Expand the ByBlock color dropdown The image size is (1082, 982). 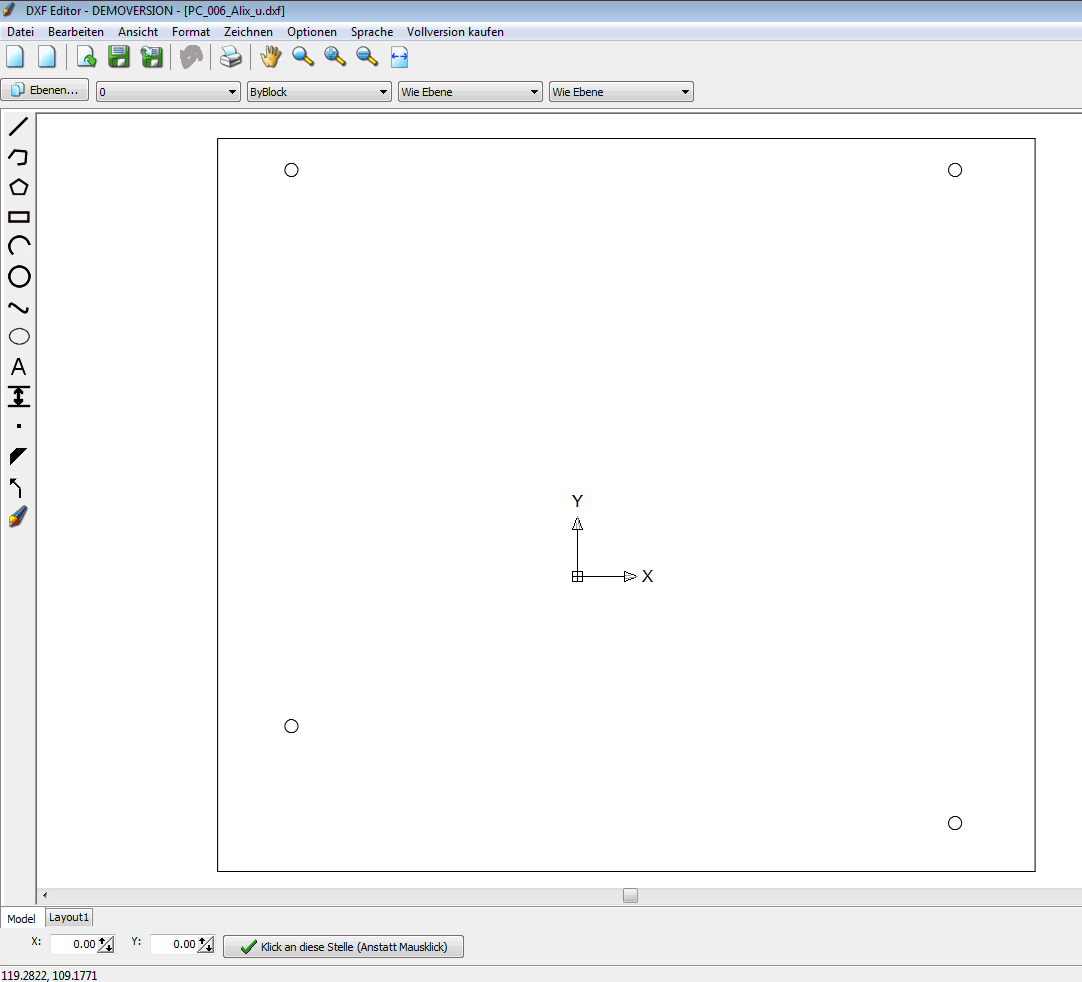click(x=319, y=92)
